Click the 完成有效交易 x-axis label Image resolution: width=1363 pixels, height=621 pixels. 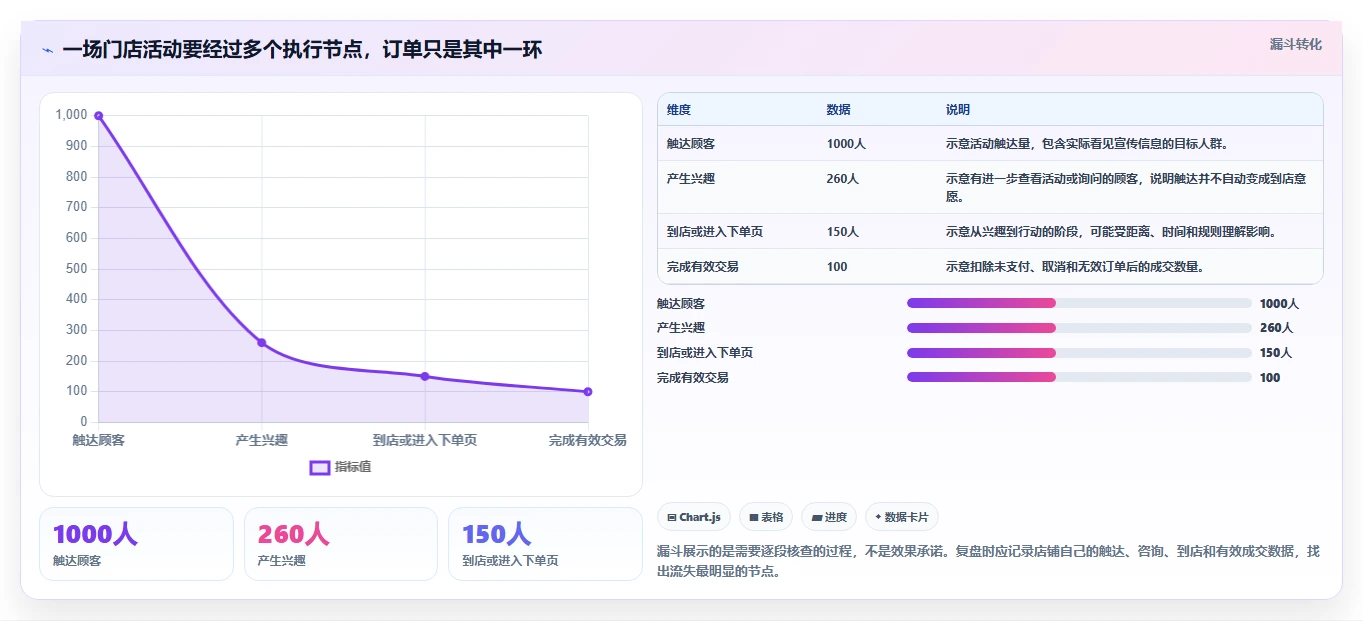[x=588, y=440]
